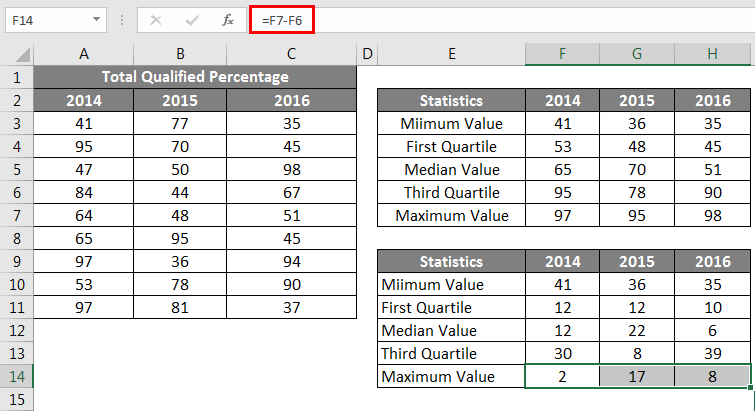Select row 14 header
This screenshot has height=411, width=755.
pyautogui.click(x=17, y=376)
